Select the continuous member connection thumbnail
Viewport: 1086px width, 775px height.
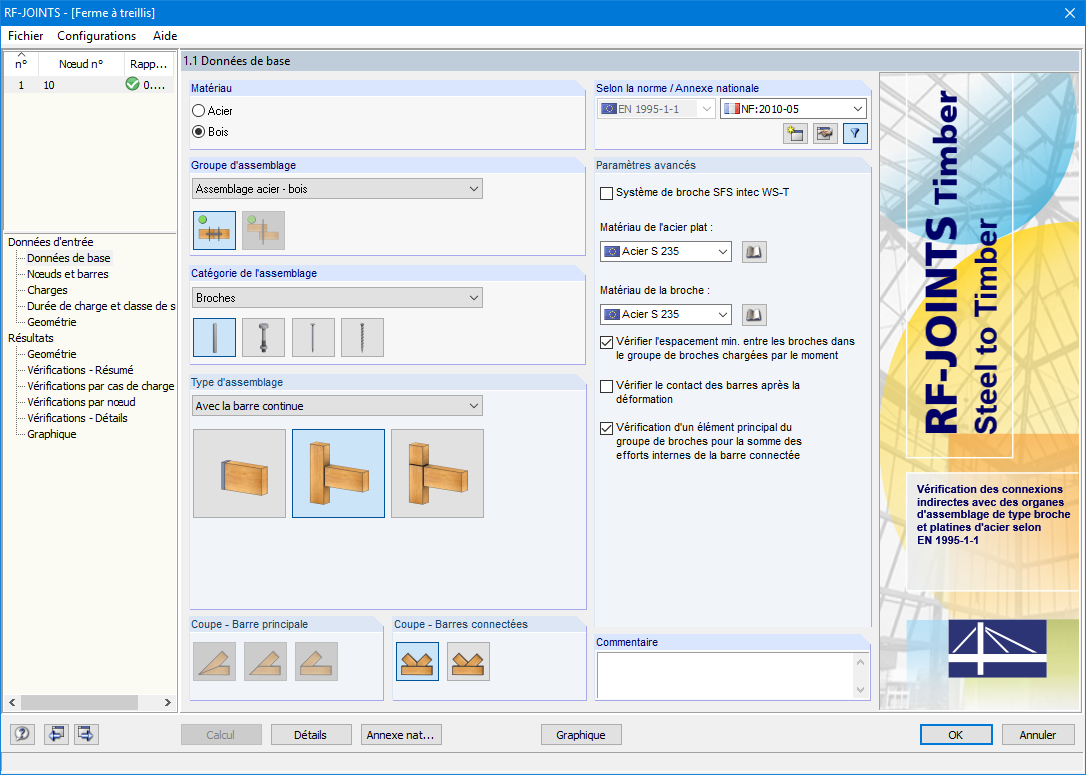pyautogui.click(x=339, y=474)
